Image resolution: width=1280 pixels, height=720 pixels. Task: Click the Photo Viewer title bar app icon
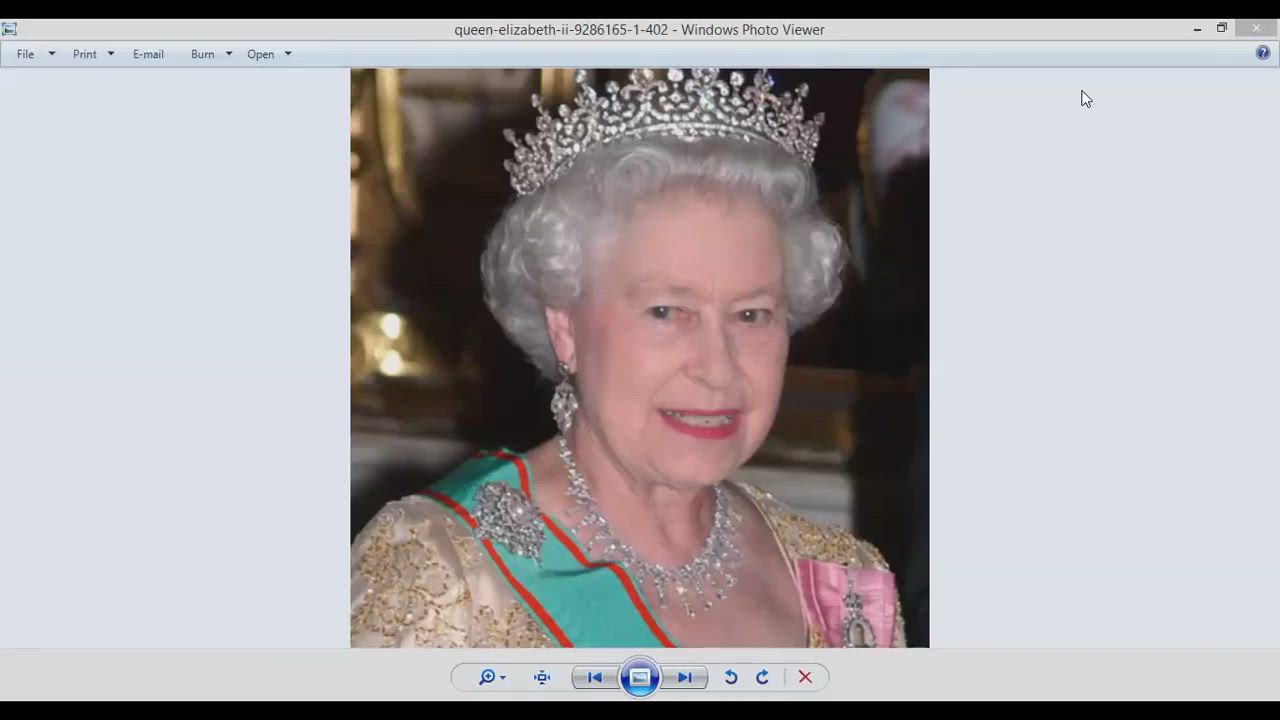10,29
